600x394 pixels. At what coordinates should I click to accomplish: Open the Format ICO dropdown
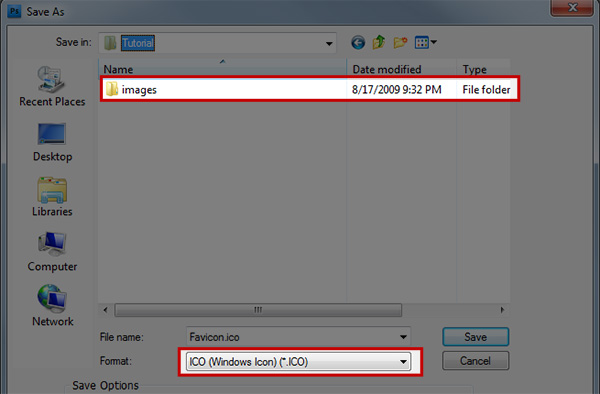(x=298, y=361)
